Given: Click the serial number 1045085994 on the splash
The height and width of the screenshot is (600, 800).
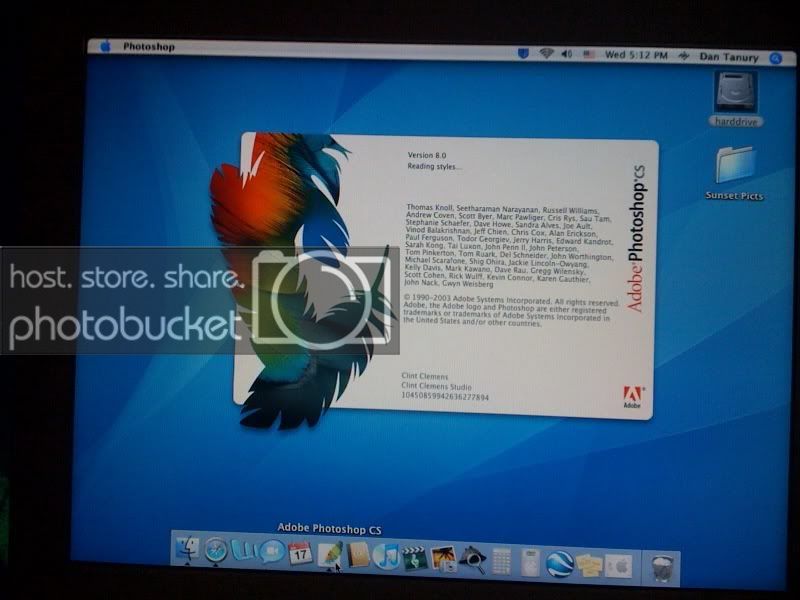Looking at the screenshot, I should [x=444, y=396].
